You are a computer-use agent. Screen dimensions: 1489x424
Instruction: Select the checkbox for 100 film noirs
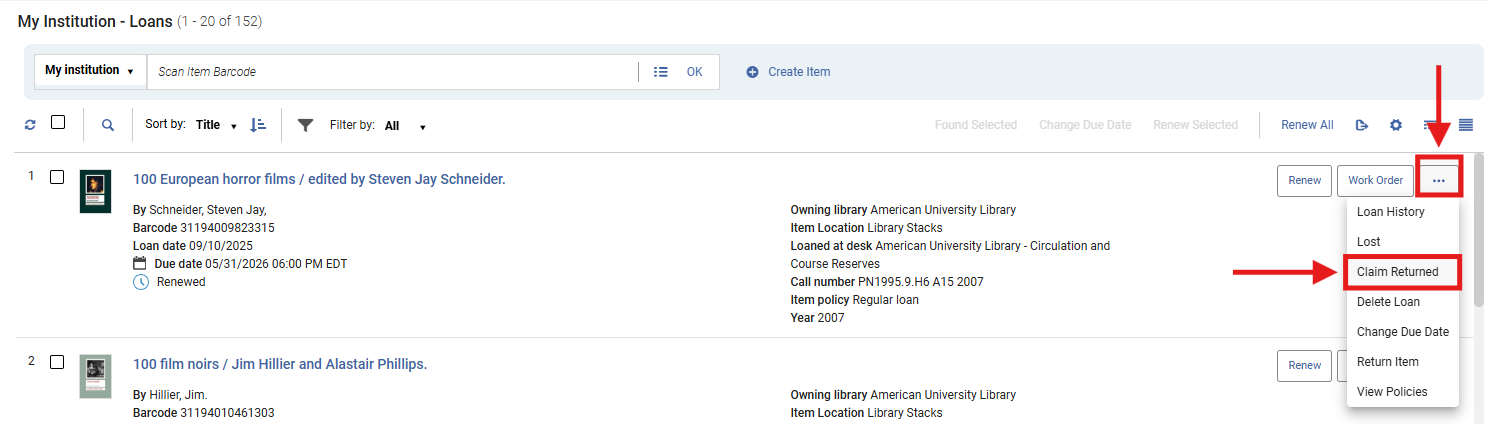(x=57, y=362)
